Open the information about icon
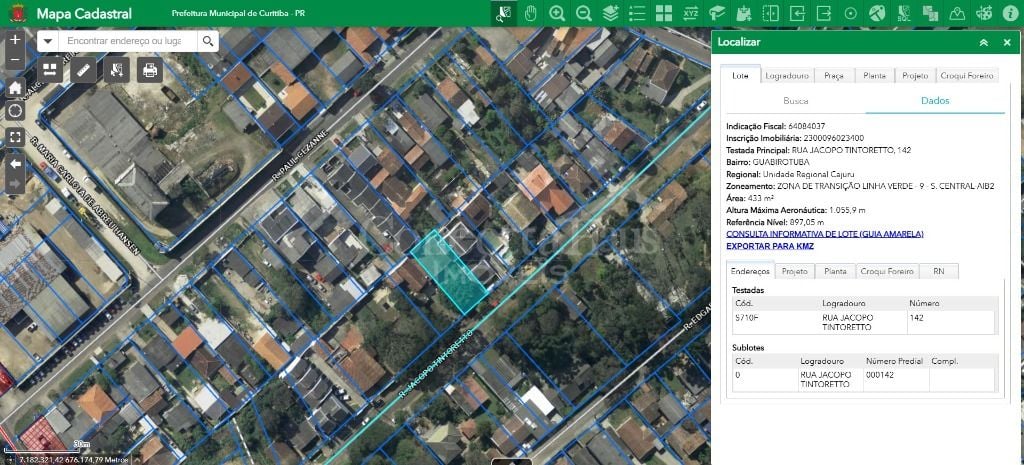 (1010, 13)
